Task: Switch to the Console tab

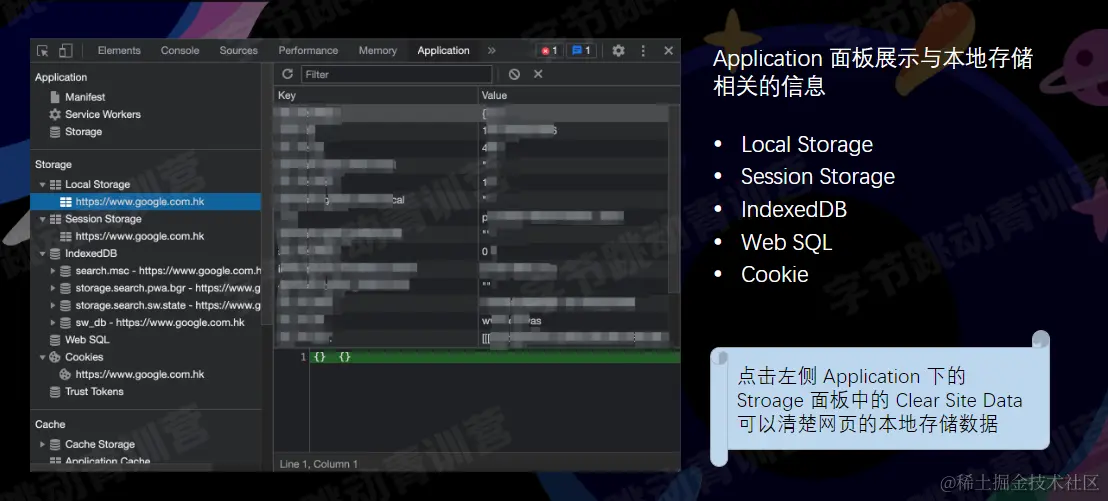Action: pos(180,51)
